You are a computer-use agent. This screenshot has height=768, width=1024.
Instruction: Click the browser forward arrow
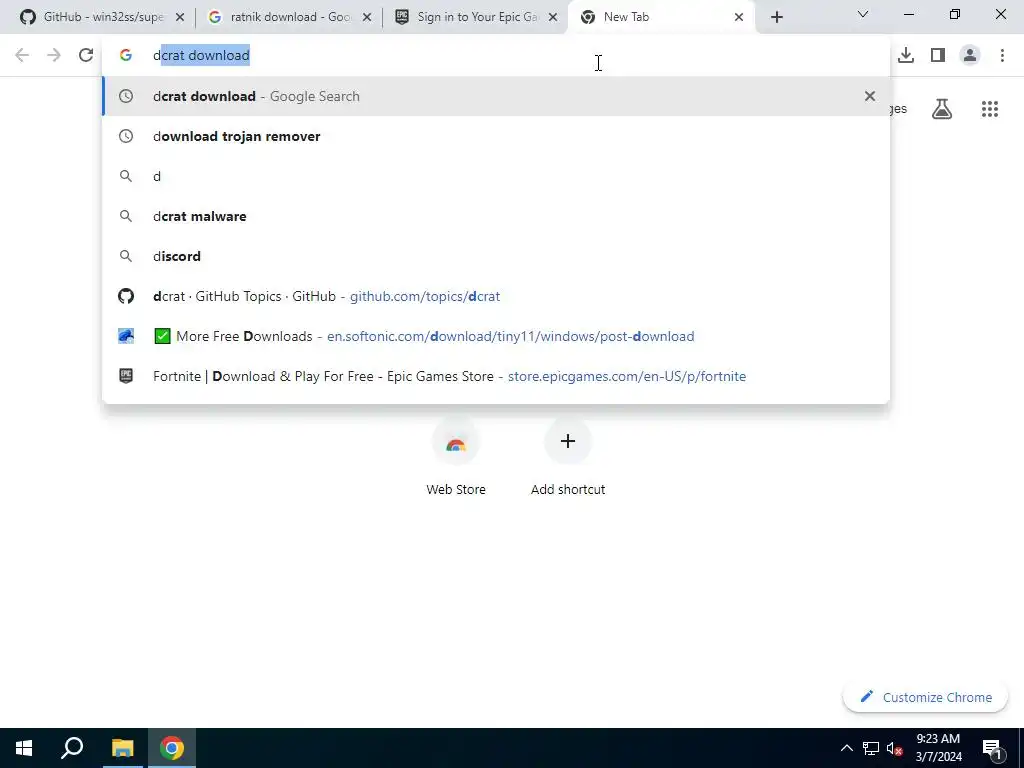coord(54,55)
